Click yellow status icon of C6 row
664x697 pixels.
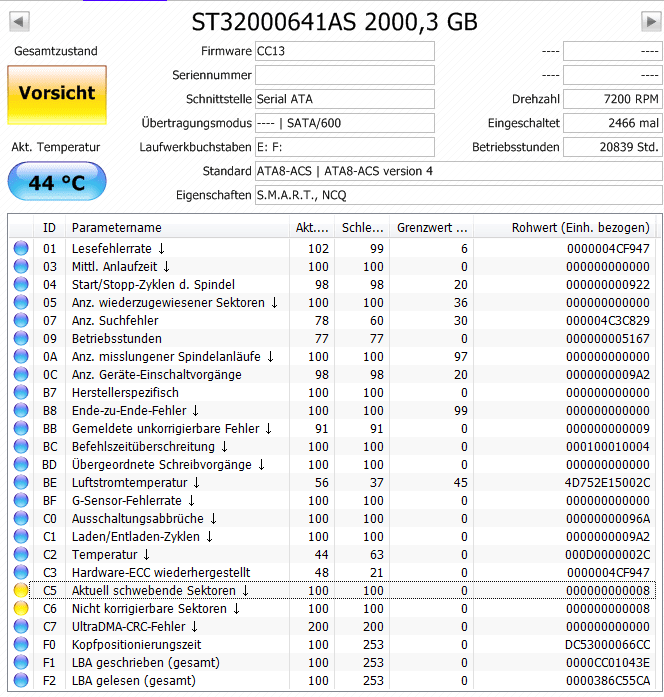click(21, 609)
